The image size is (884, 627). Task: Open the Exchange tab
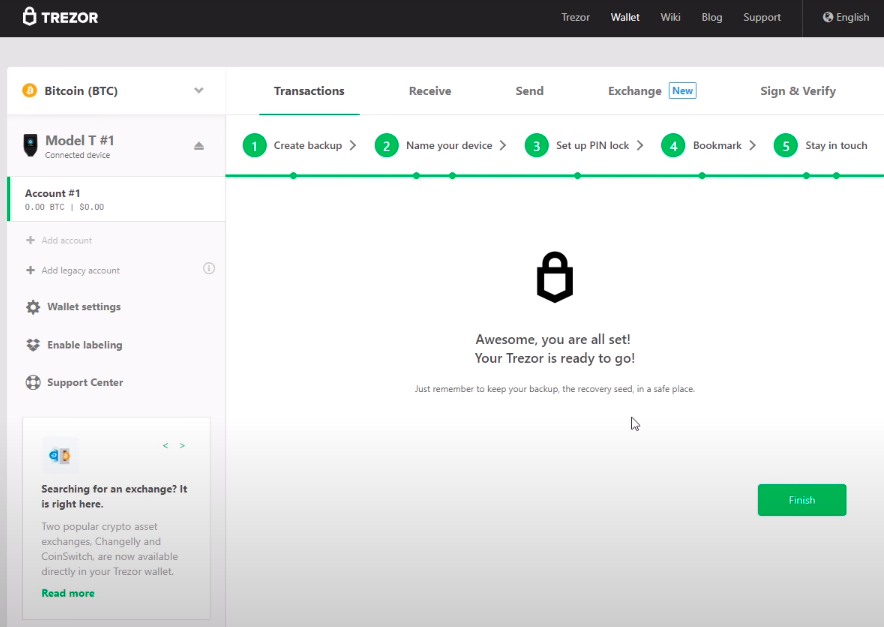pos(634,91)
